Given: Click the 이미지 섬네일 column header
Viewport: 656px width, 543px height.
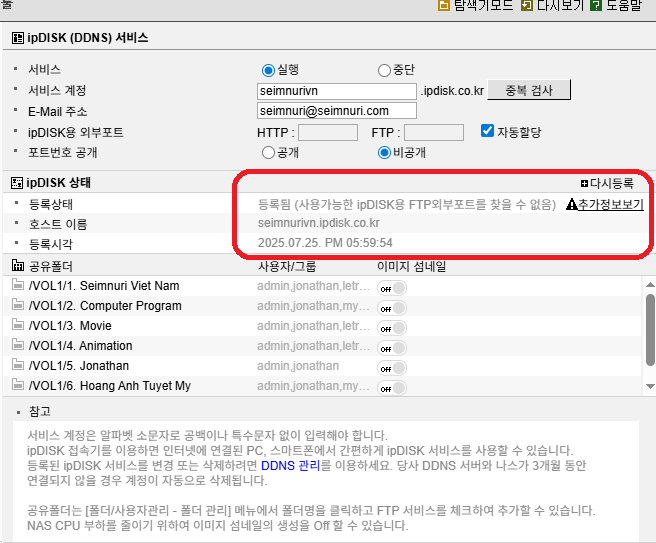Looking at the screenshot, I should (411, 266).
